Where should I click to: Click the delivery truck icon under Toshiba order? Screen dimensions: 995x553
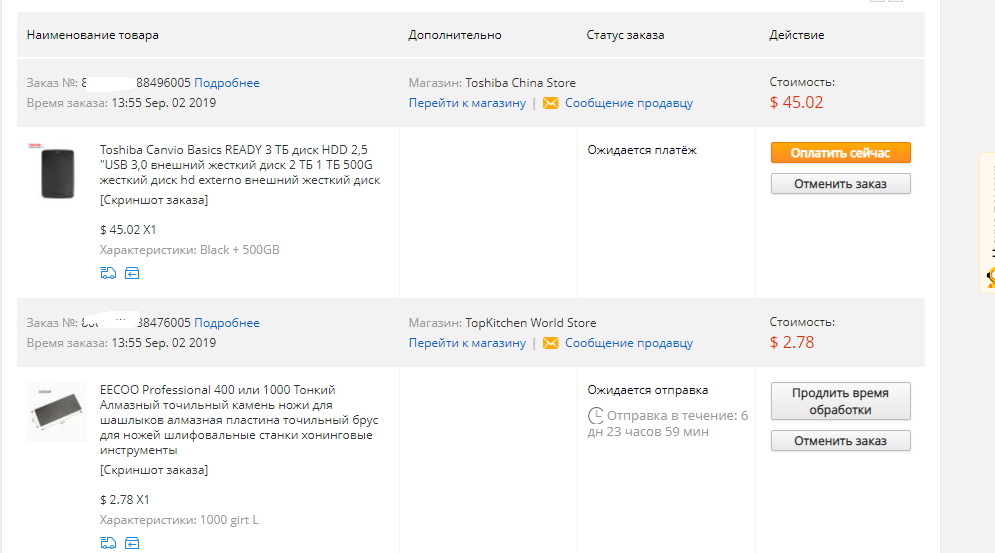108,273
